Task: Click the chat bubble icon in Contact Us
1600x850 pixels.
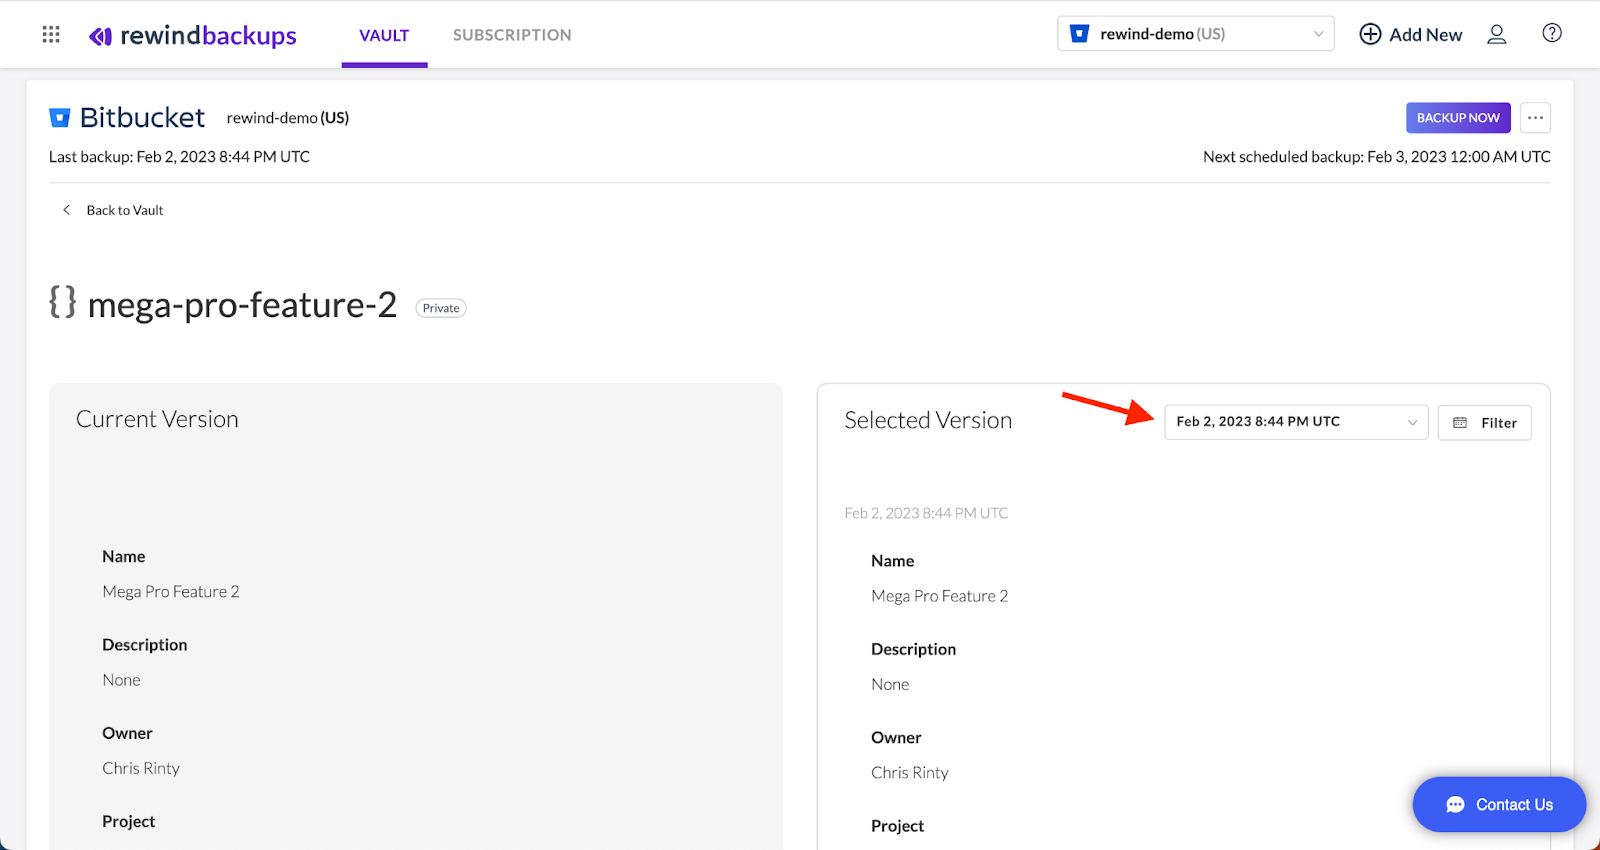Action: point(1455,805)
